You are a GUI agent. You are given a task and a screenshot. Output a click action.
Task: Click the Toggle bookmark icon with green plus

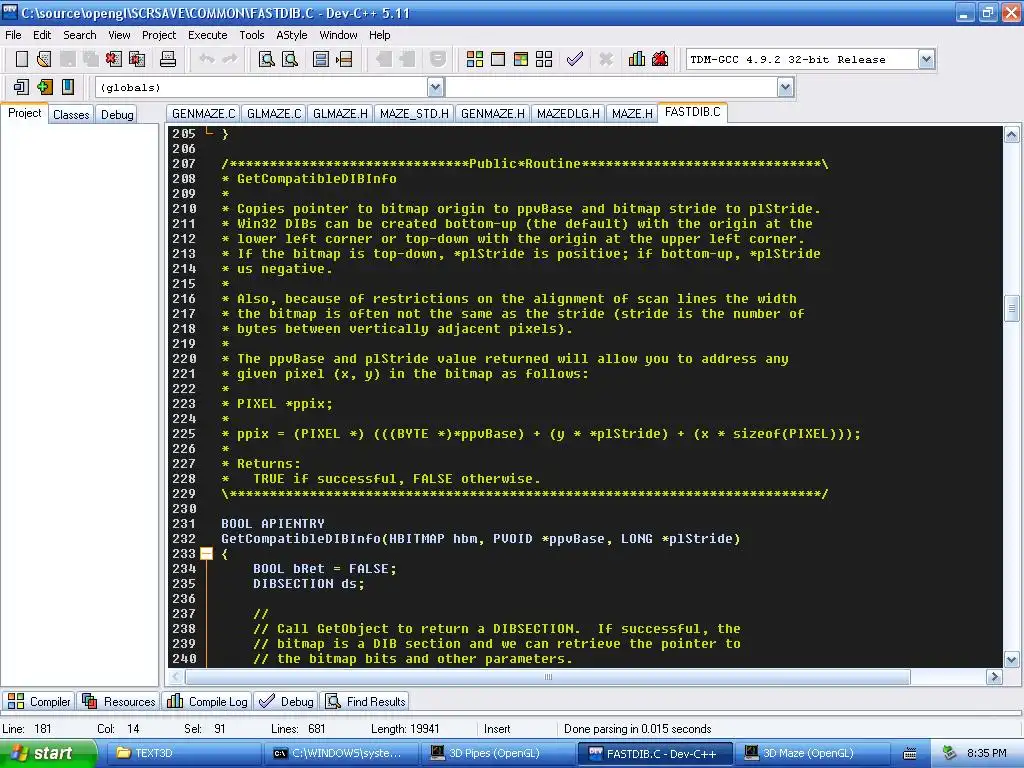pos(44,87)
